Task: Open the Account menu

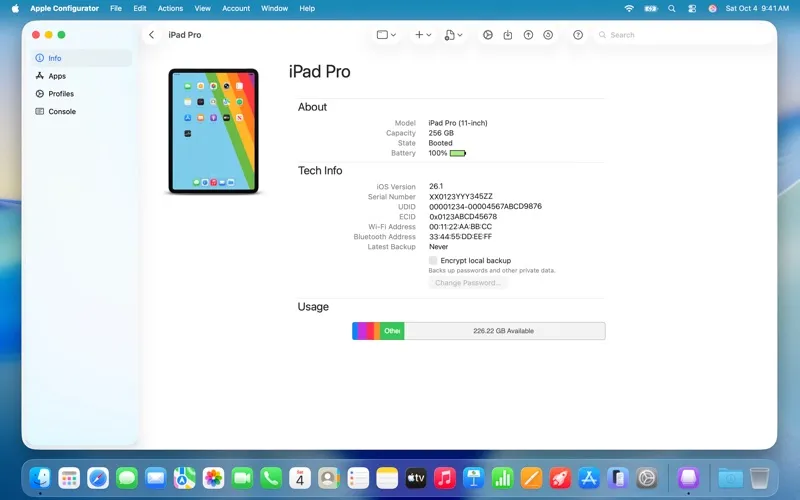Action: pos(236,8)
